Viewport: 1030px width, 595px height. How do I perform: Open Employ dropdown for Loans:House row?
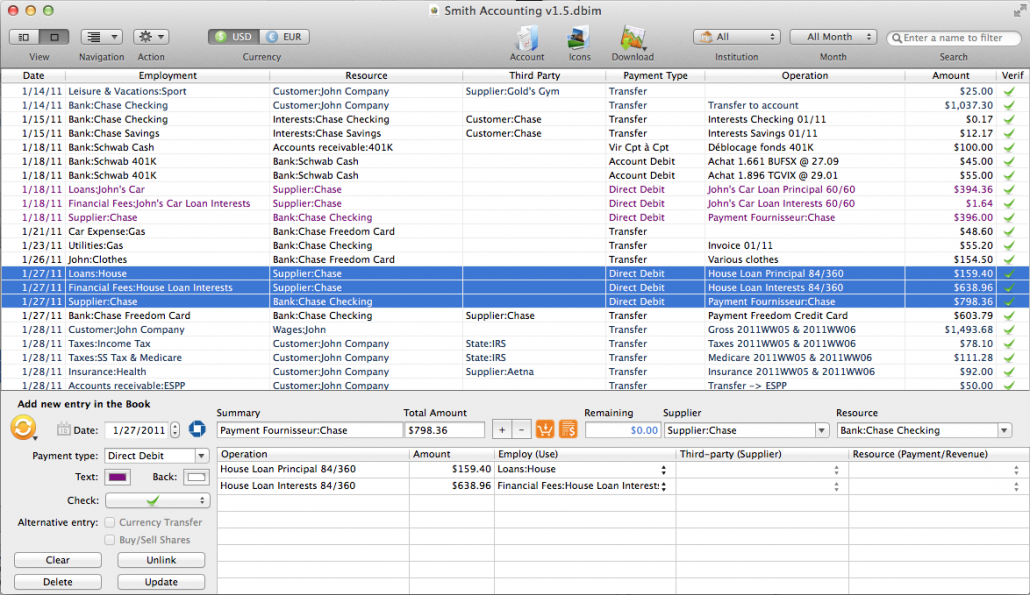click(x=663, y=470)
